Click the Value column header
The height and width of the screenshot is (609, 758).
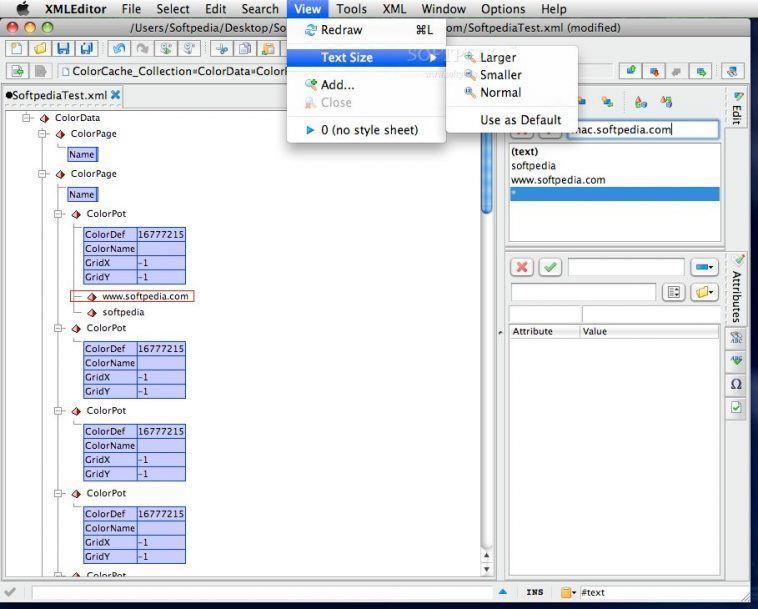coord(649,332)
